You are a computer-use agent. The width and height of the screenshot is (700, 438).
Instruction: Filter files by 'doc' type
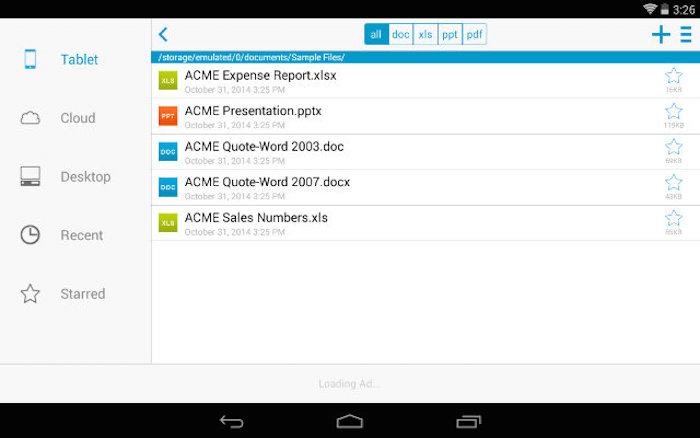pos(401,34)
